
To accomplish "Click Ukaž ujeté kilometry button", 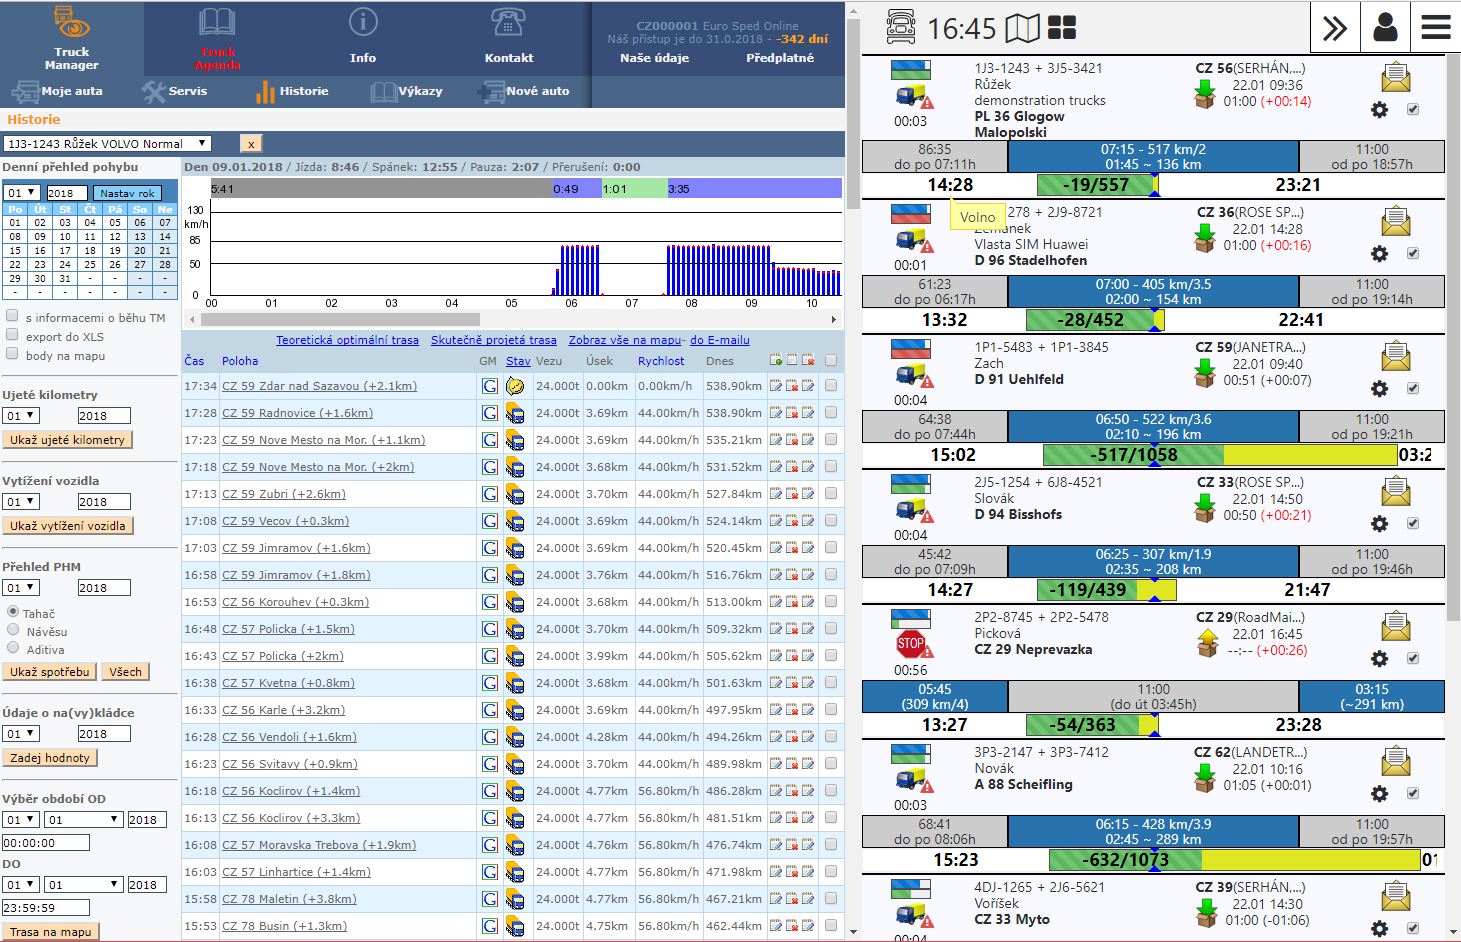I will point(68,440).
